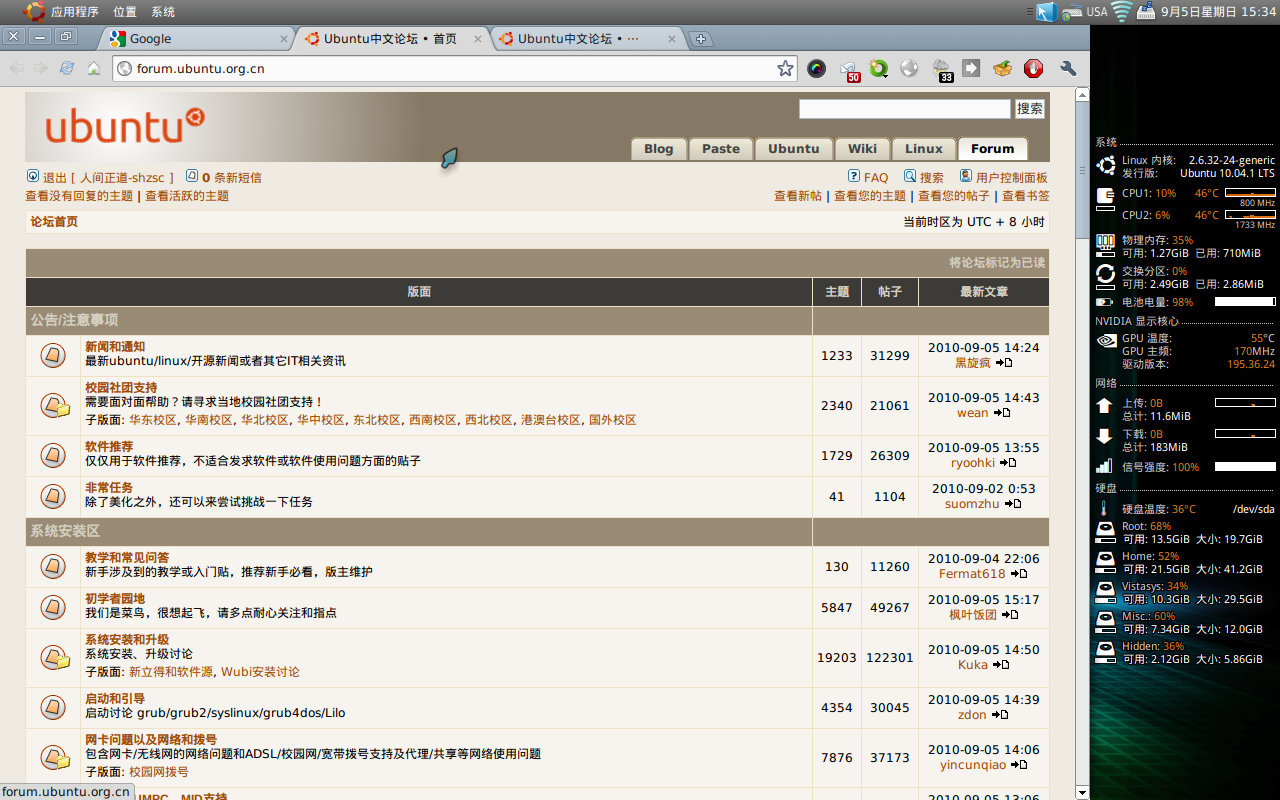Click the forum icon beside 启动和引导
This screenshot has width=1280, height=800.
(x=53, y=707)
